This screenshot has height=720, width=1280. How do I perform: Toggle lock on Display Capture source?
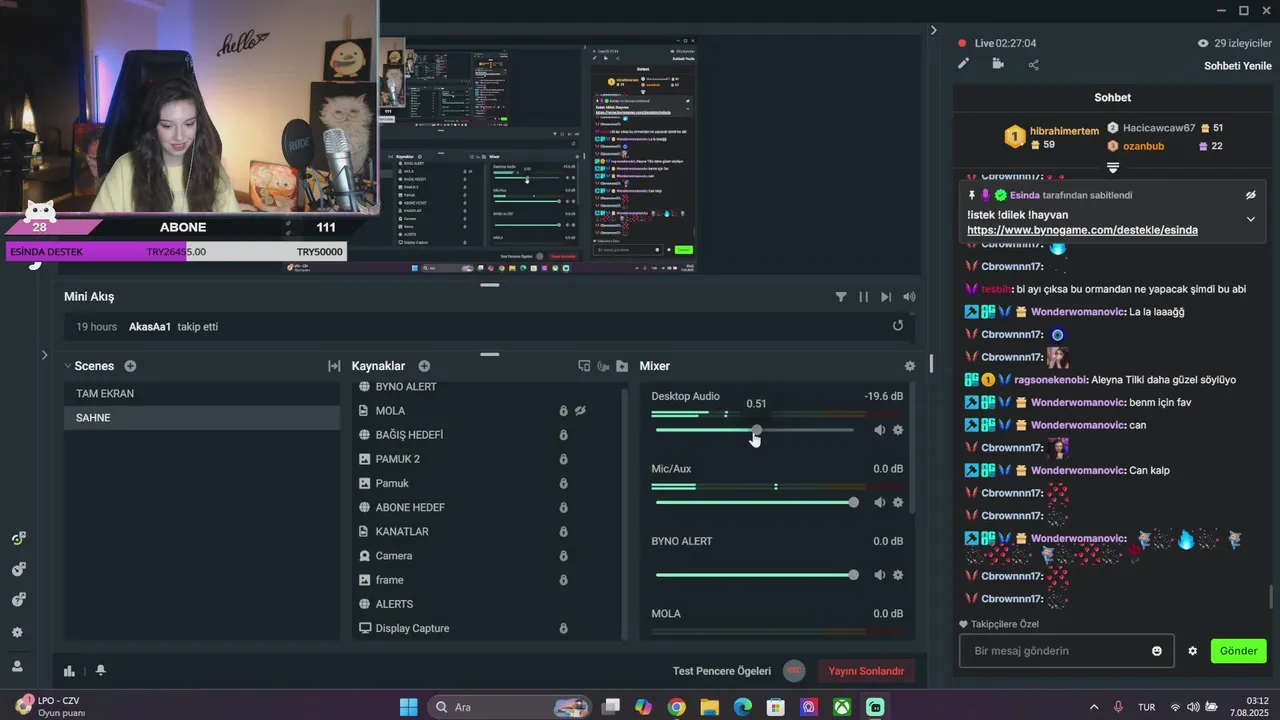coord(563,628)
